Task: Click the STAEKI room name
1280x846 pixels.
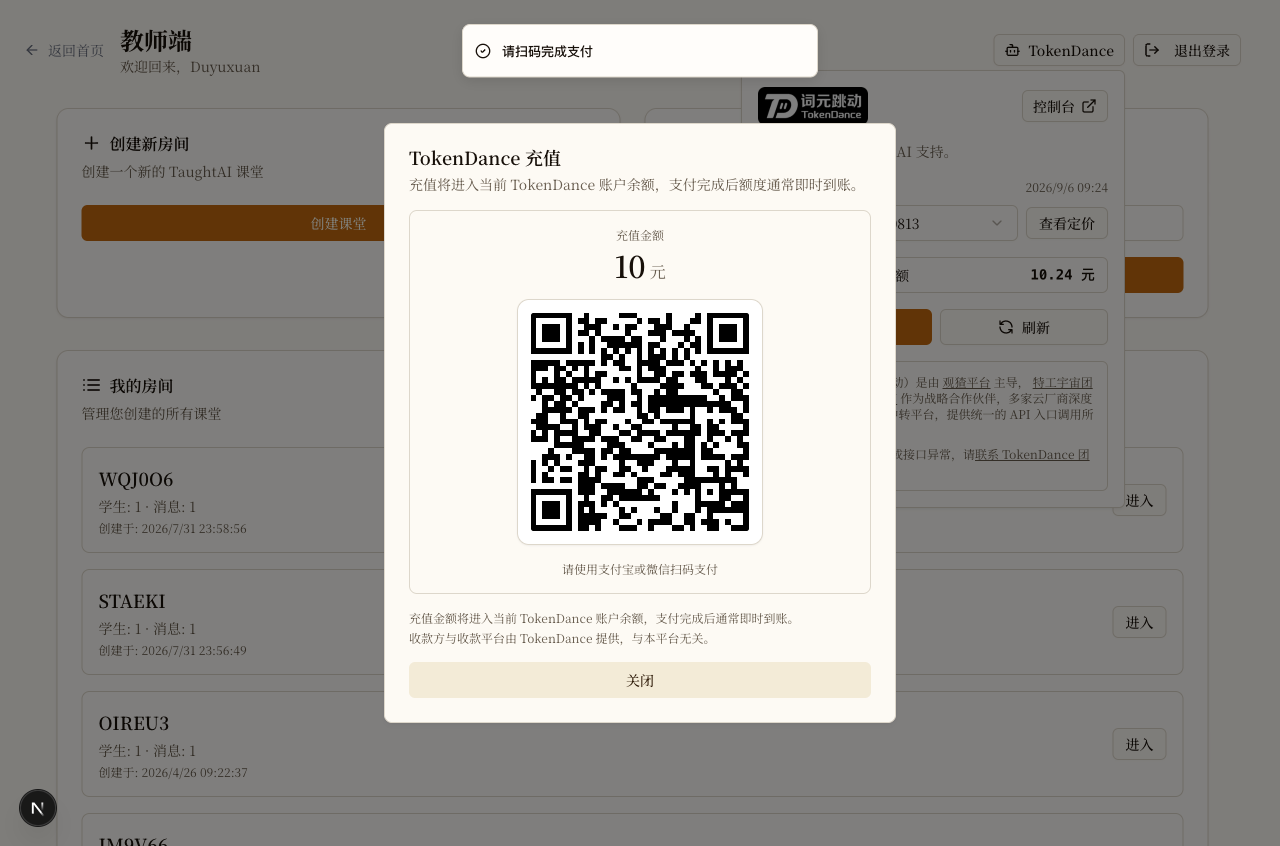Action: pyautogui.click(x=132, y=601)
